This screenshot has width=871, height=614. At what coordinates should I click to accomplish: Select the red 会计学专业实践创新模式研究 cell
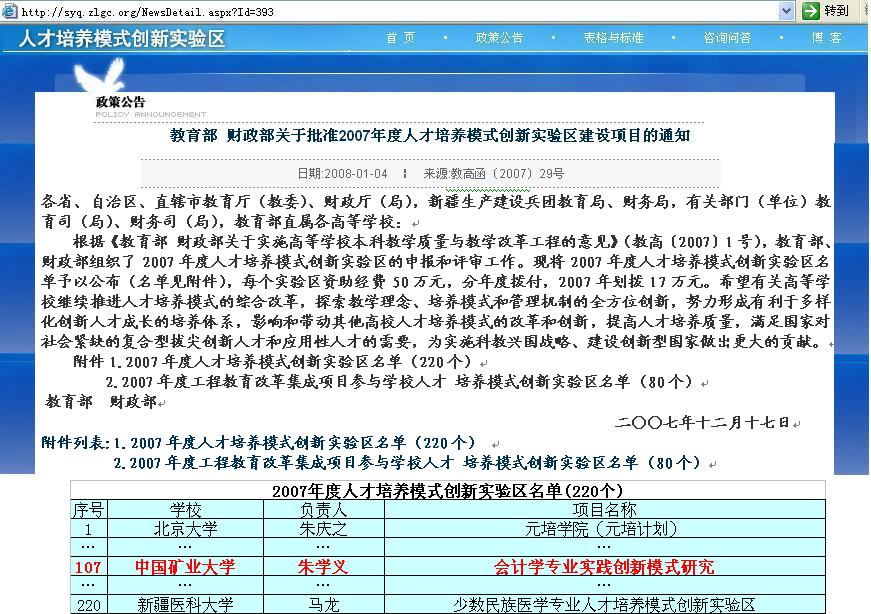coord(604,567)
